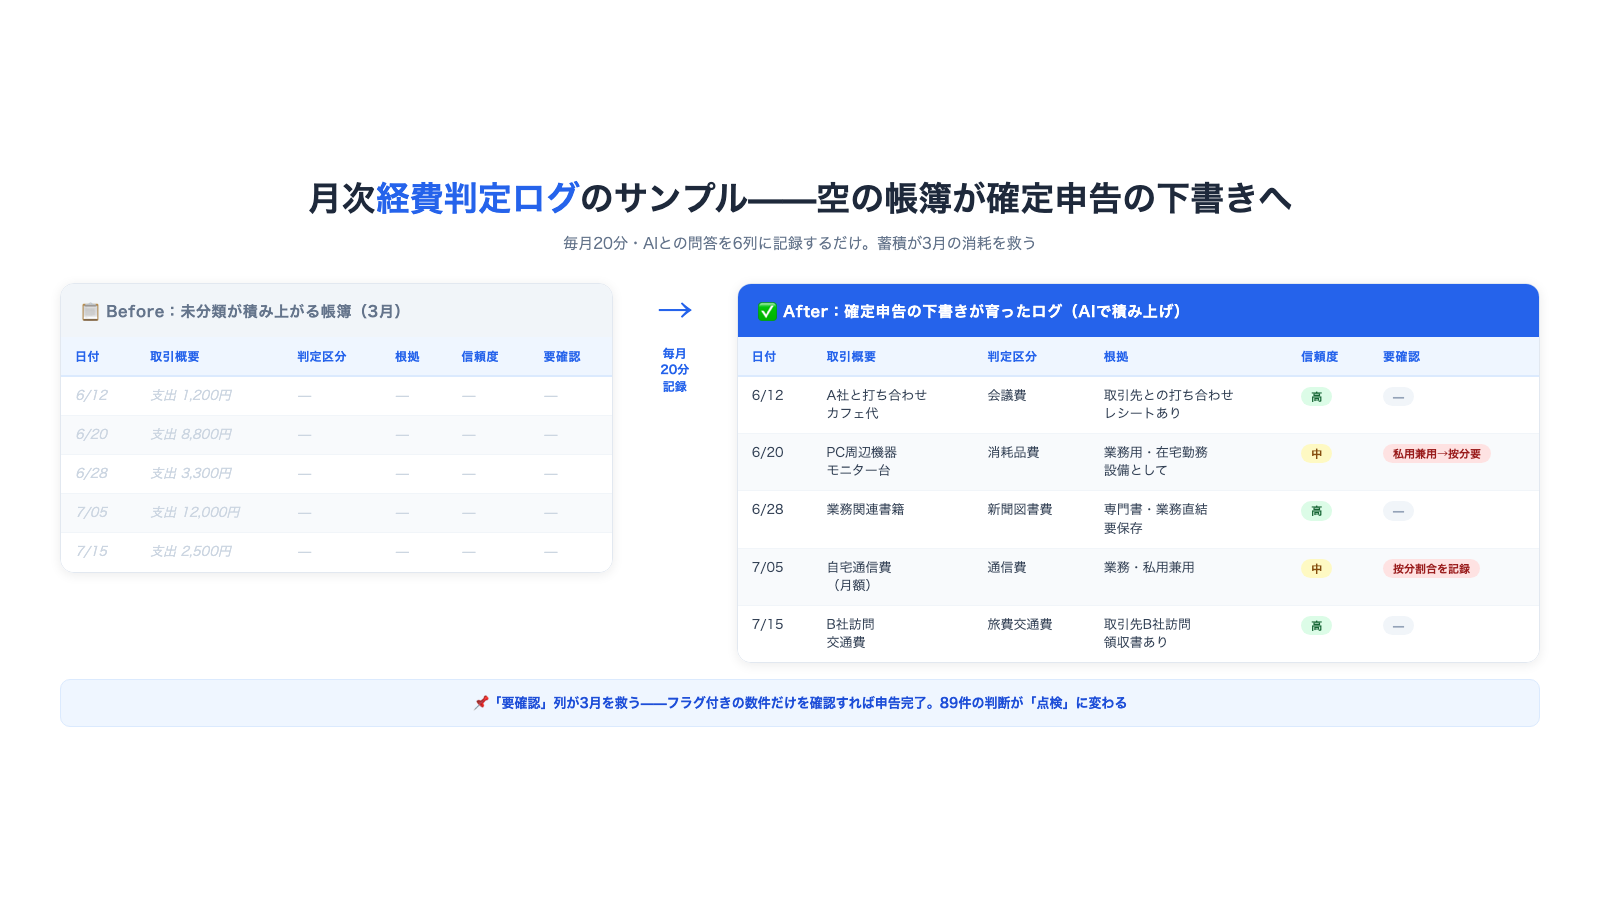Click the blue 経費判定ログ words in the title
The height and width of the screenshot is (900, 1600).
(x=478, y=198)
